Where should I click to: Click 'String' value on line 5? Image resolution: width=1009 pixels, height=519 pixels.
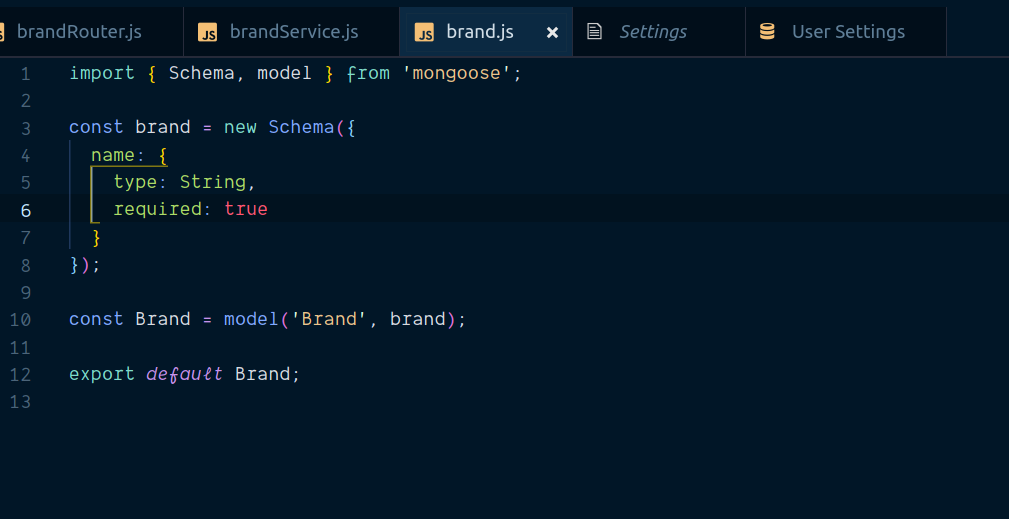[212, 182]
